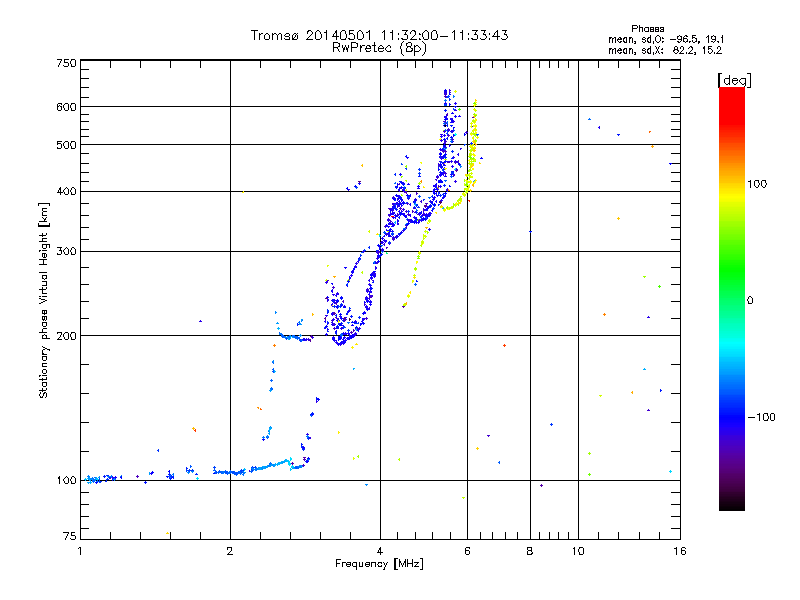This screenshot has height=600, width=800.
Task: Click the black bottom of the phase colorbar
Action: [x=732, y=503]
